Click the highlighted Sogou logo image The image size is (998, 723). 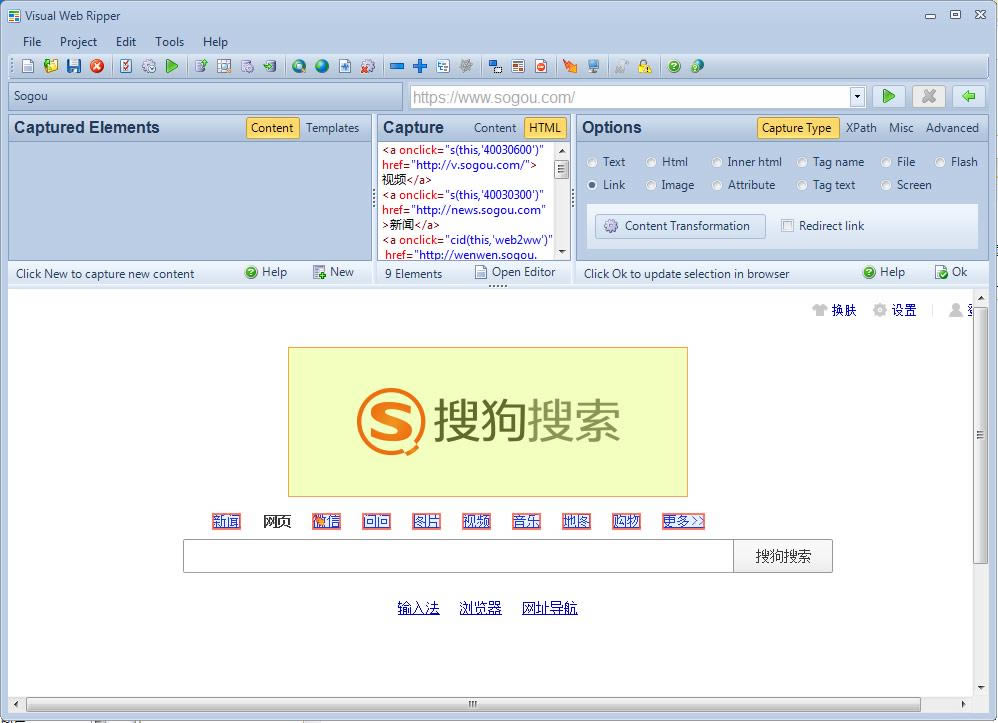488,421
